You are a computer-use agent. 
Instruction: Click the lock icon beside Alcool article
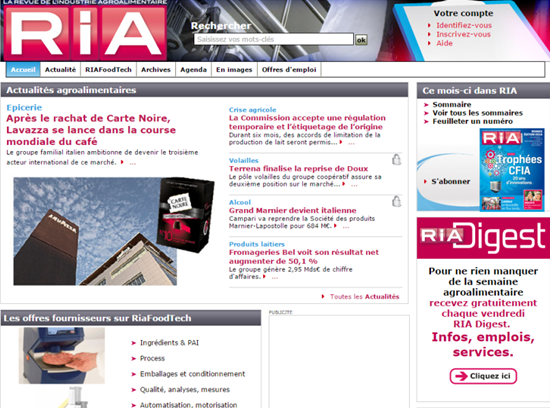tap(396, 201)
